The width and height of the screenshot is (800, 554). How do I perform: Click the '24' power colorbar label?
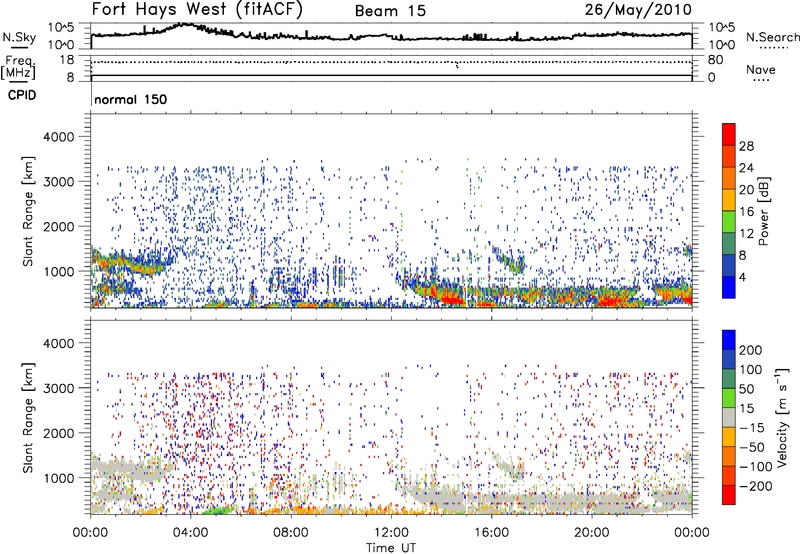point(746,168)
